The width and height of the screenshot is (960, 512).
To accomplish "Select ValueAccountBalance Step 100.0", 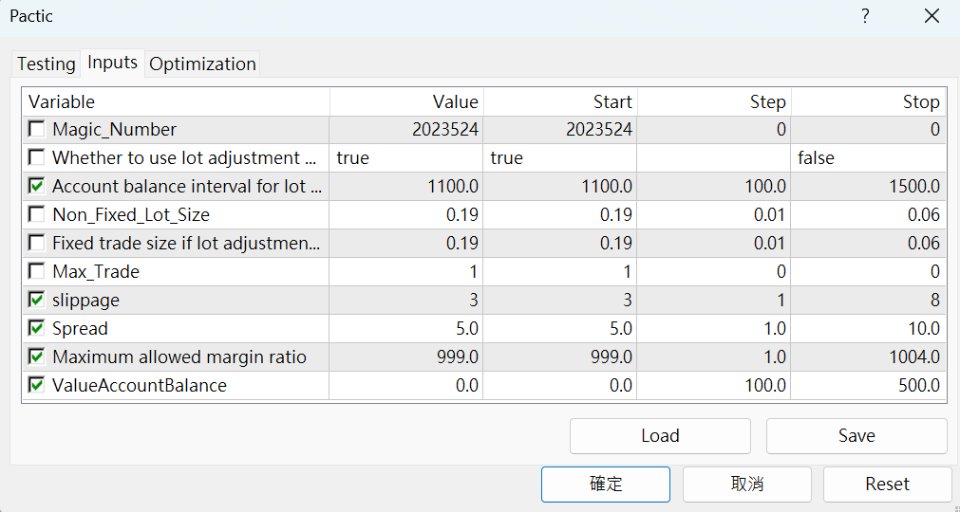I will 714,385.
